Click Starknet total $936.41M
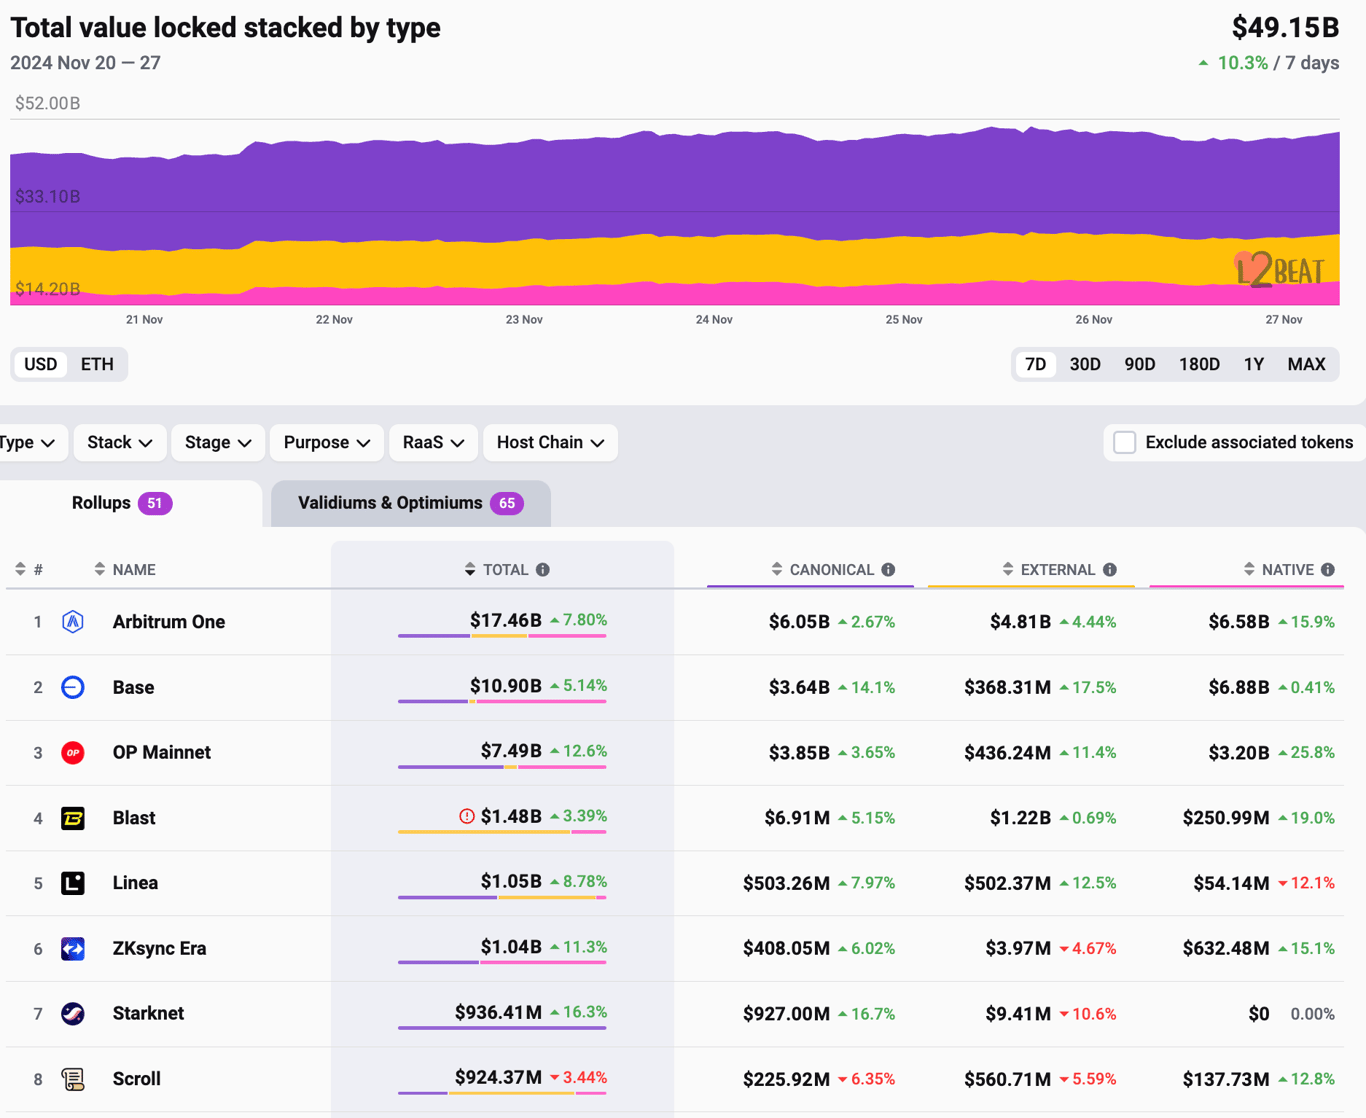The width and height of the screenshot is (1366, 1118). [498, 1012]
